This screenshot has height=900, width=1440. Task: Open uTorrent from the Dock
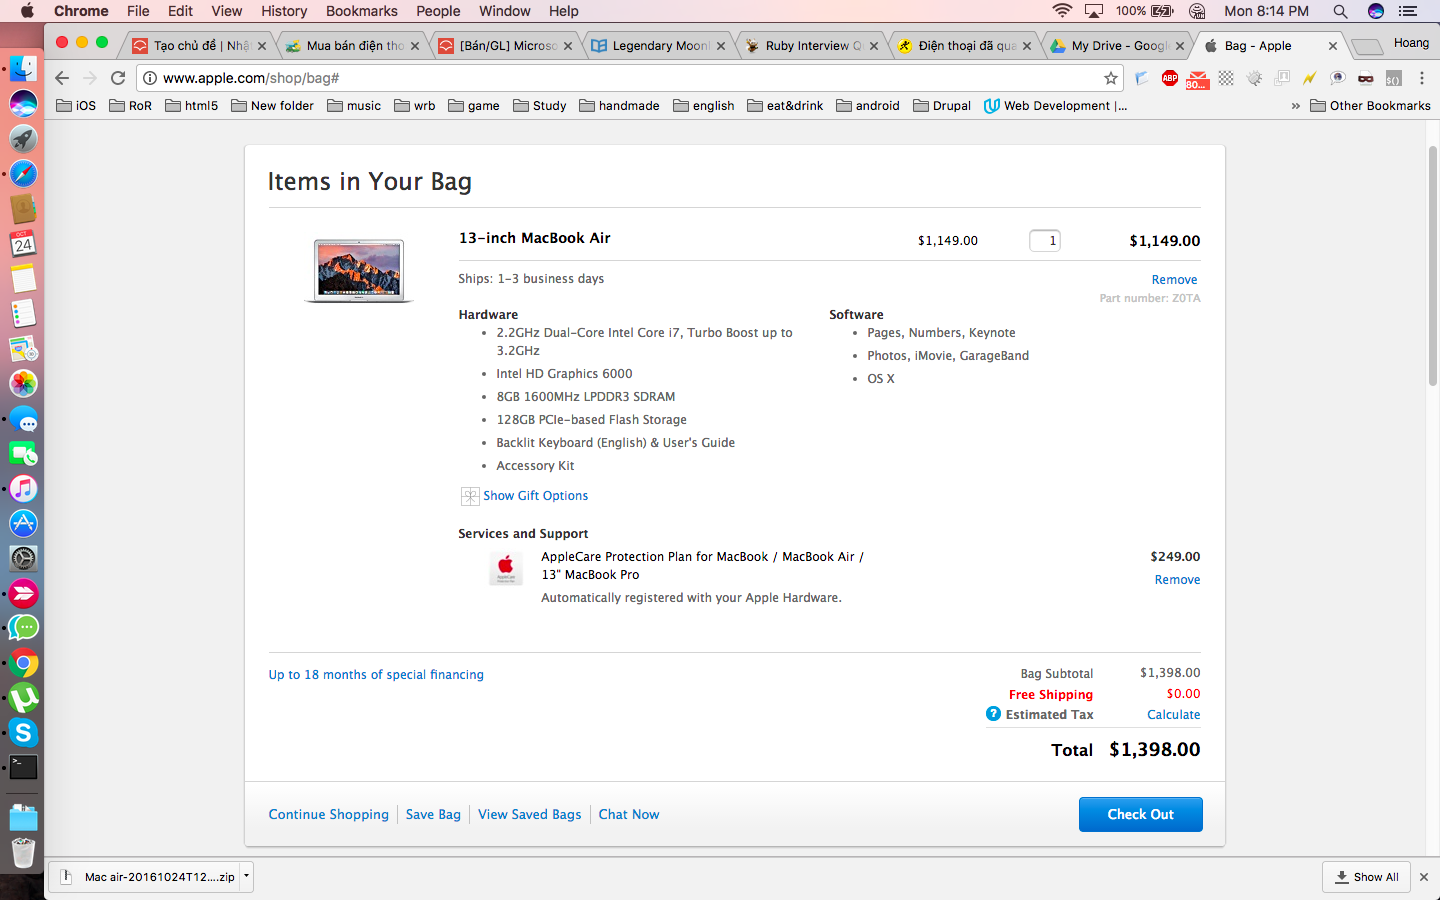(x=23, y=697)
